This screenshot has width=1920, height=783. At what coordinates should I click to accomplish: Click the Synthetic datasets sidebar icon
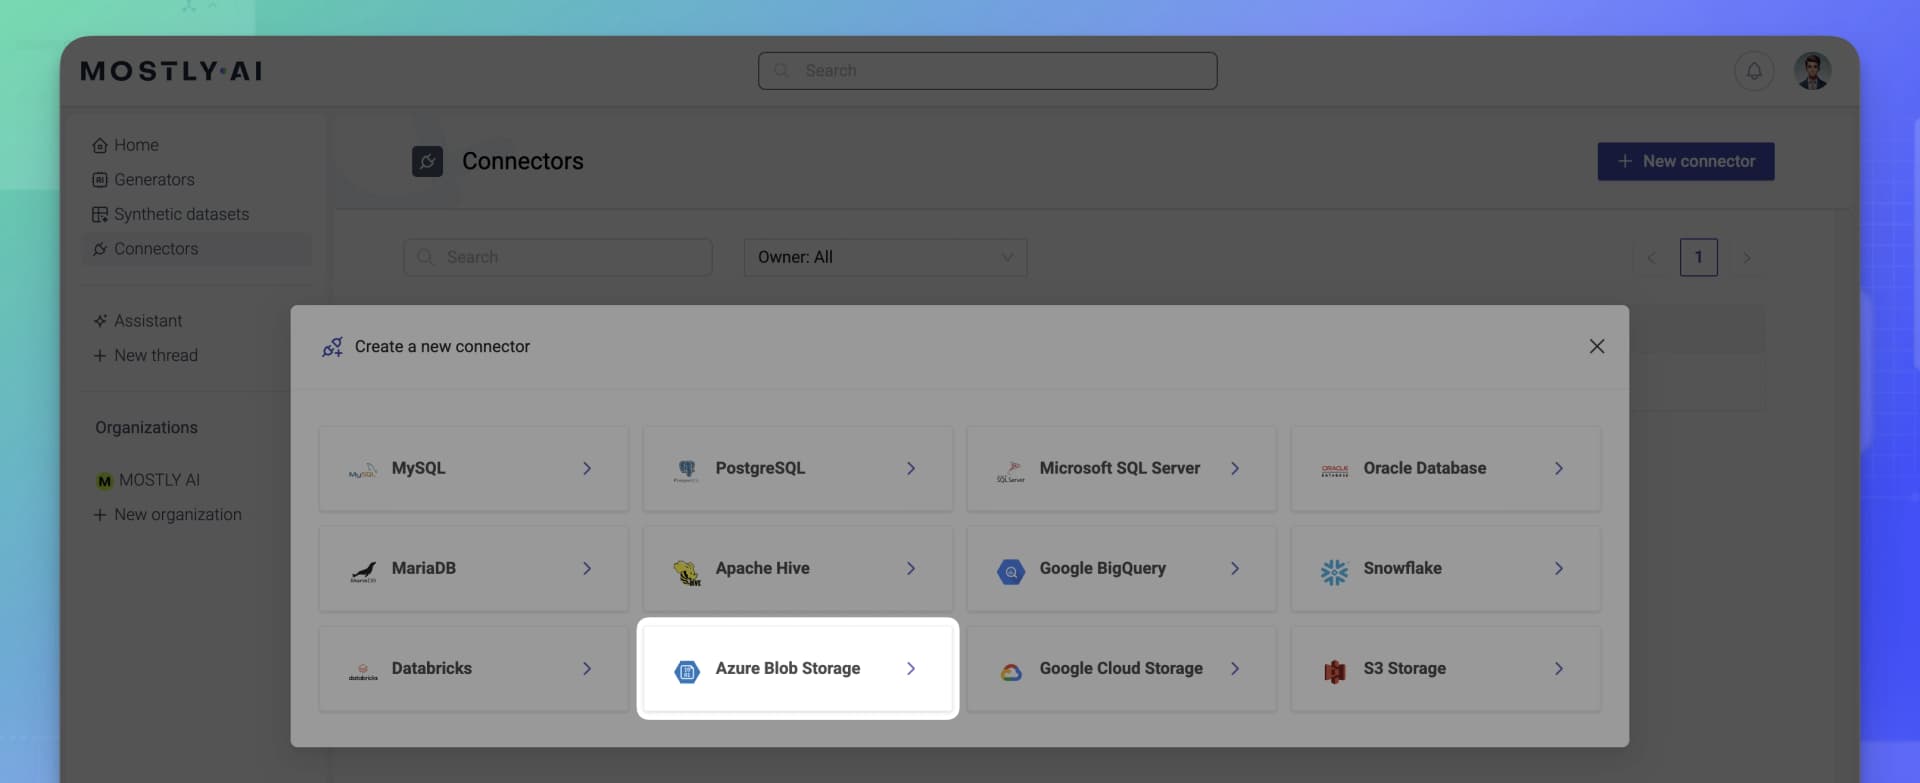[x=100, y=215]
